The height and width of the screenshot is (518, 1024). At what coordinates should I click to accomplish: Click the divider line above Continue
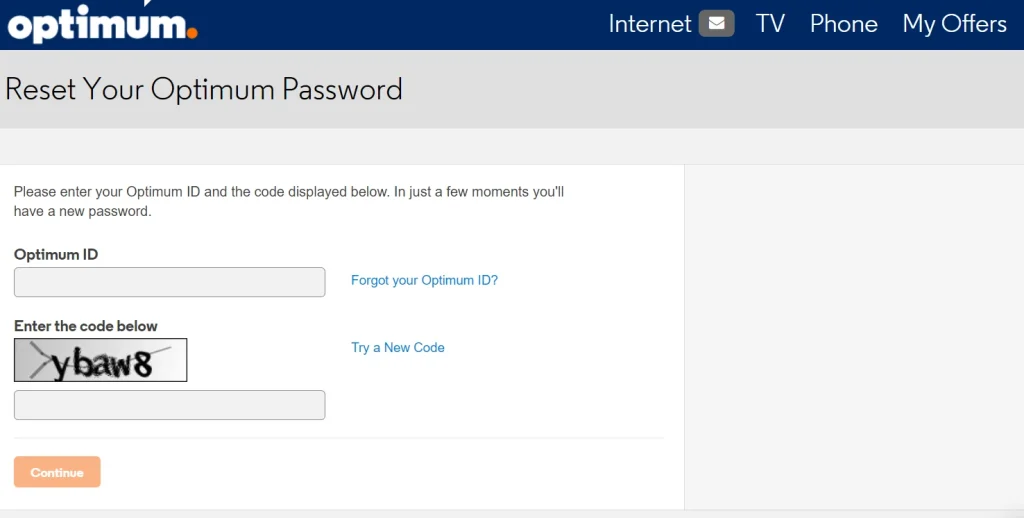point(338,438)
